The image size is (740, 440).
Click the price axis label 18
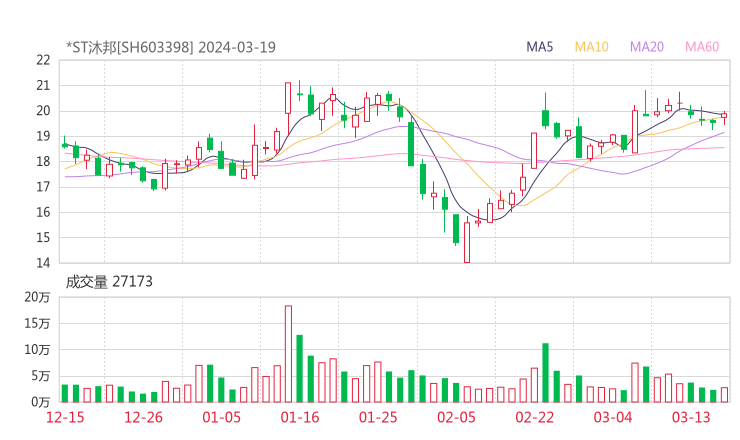pyautogui.click(x=43, y=161)
